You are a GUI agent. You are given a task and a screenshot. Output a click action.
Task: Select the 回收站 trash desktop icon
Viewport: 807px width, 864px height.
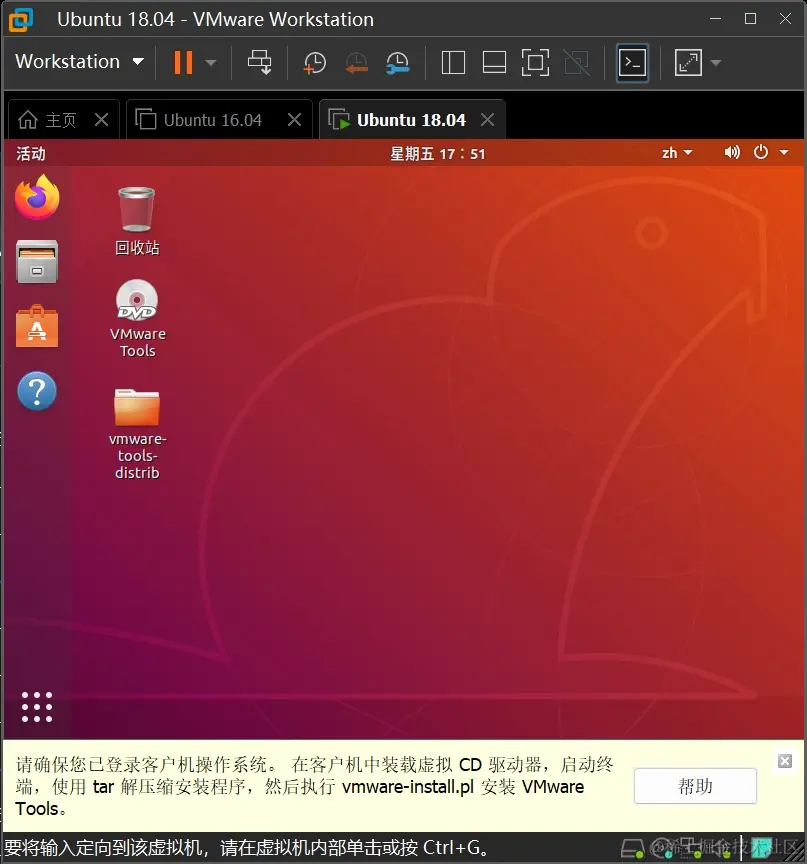pos(137,221)
